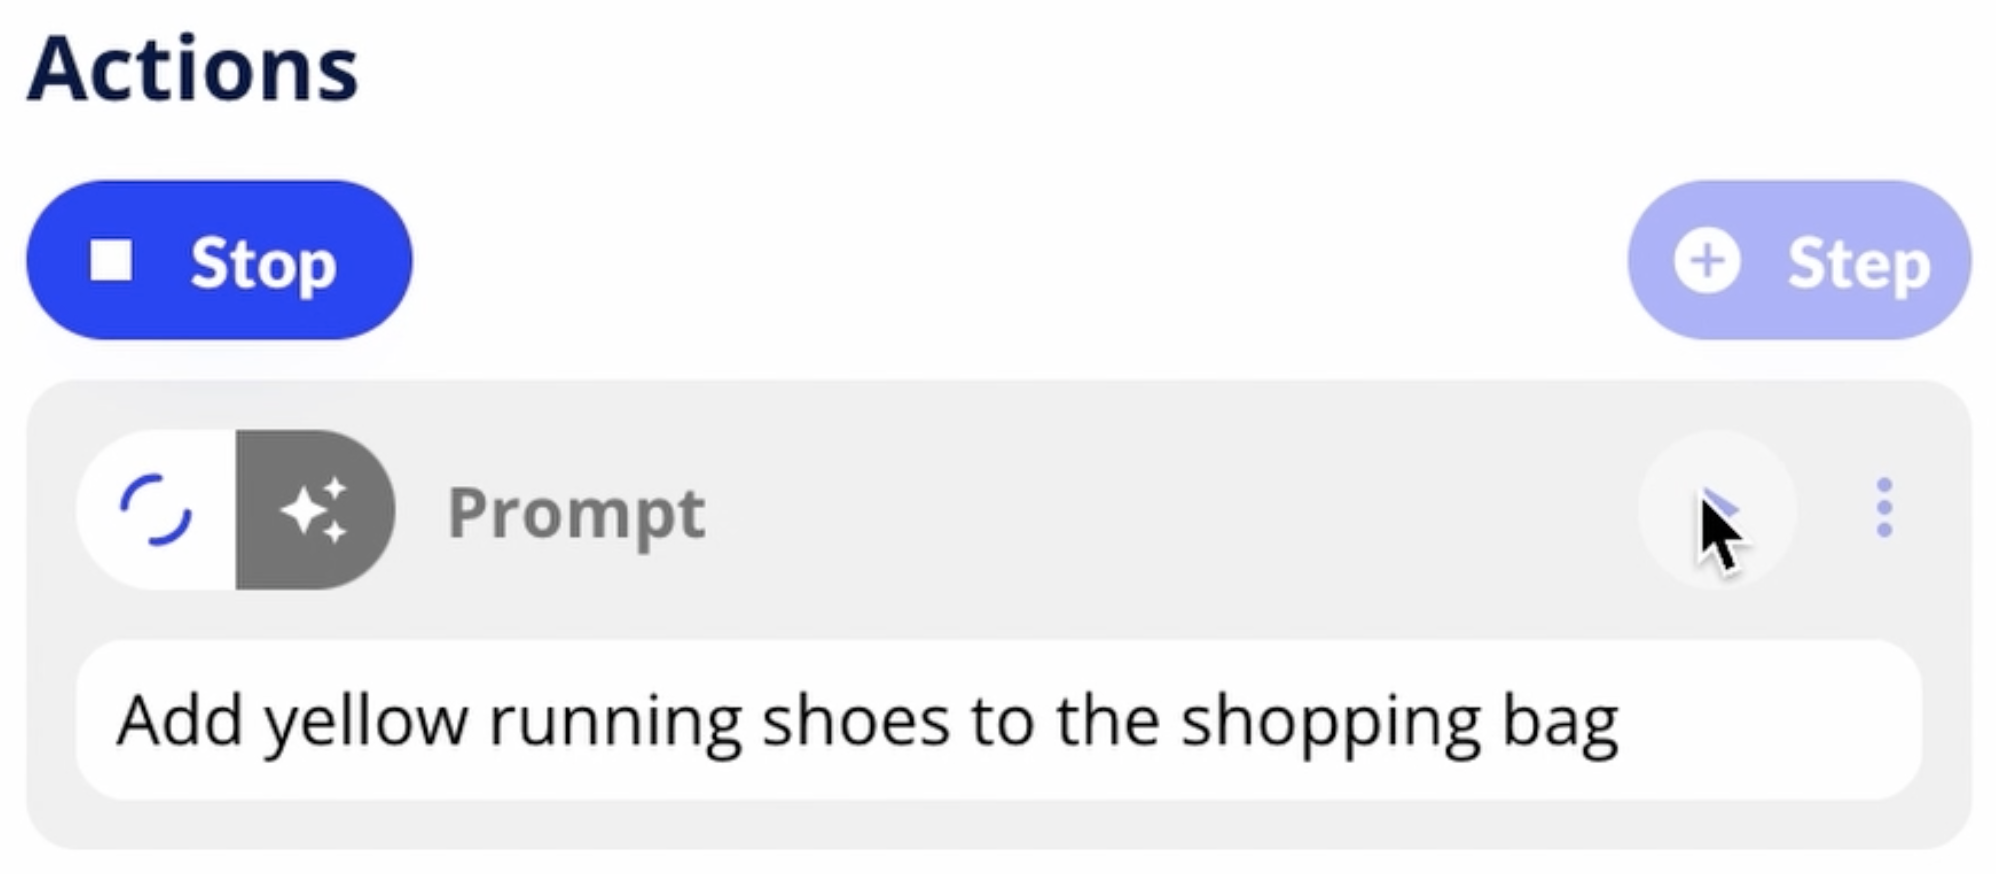
Task: Click the plus circle icon beside Step
Action: pyautogui.click(x=1707, y=261)
